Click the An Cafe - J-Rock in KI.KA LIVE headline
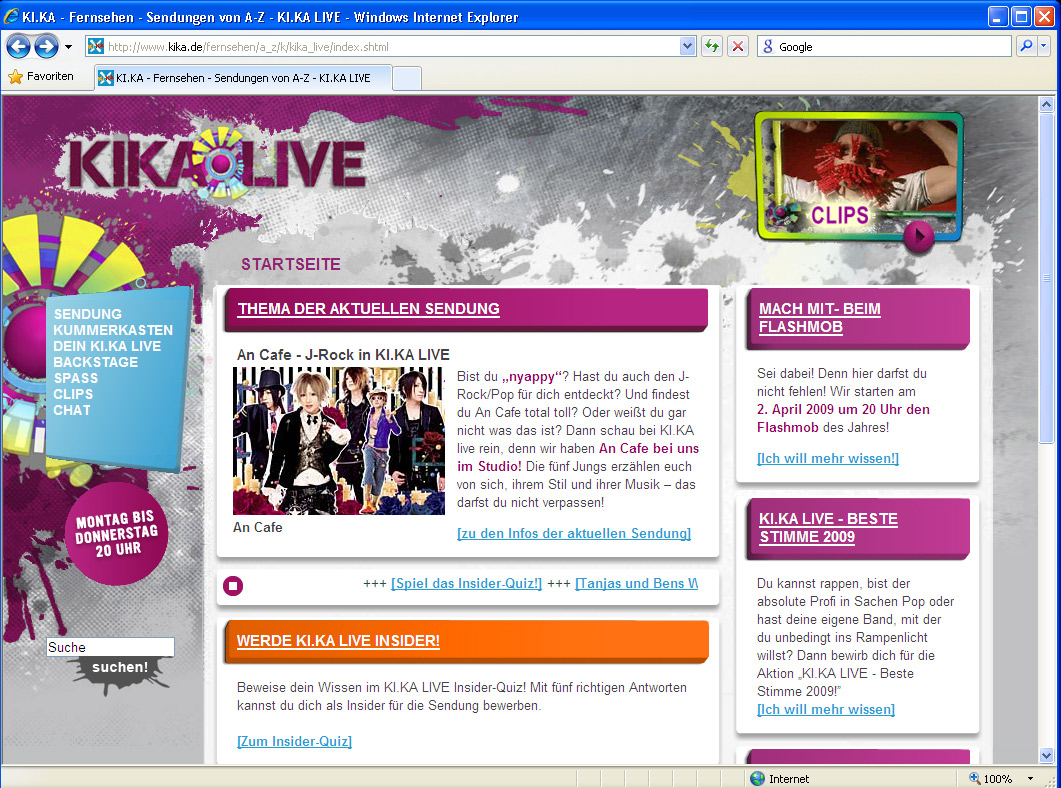1061x788 pixels. click(343, 354)
